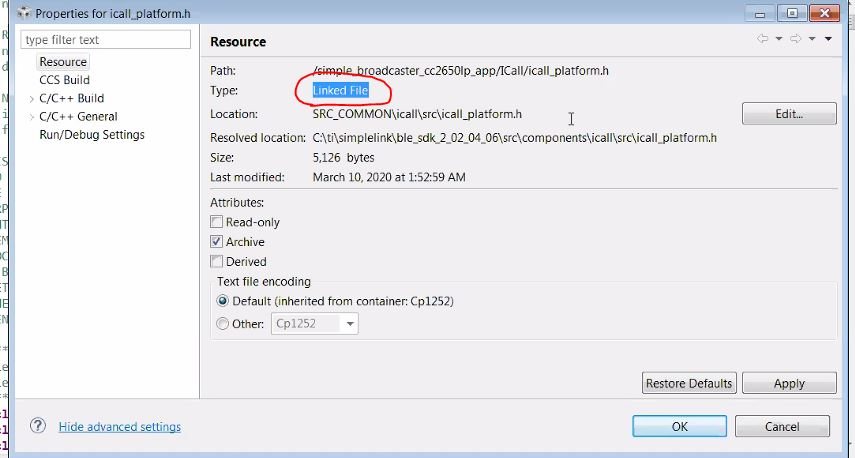855x458 pixels.
Task: Click the Back navigation arrow icon
Action: [x=763, y=39]
